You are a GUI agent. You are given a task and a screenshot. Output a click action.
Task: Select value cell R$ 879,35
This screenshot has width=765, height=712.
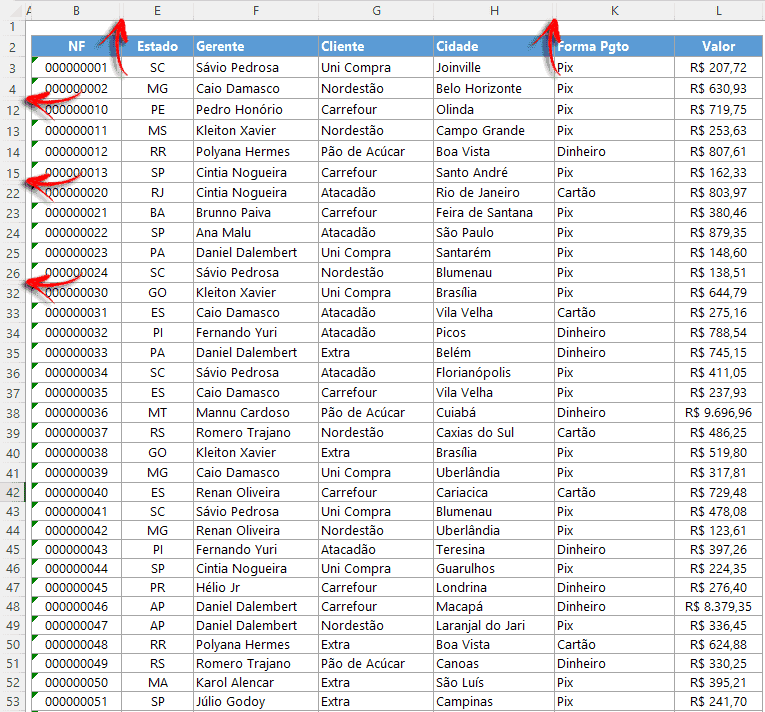(719, 232)
